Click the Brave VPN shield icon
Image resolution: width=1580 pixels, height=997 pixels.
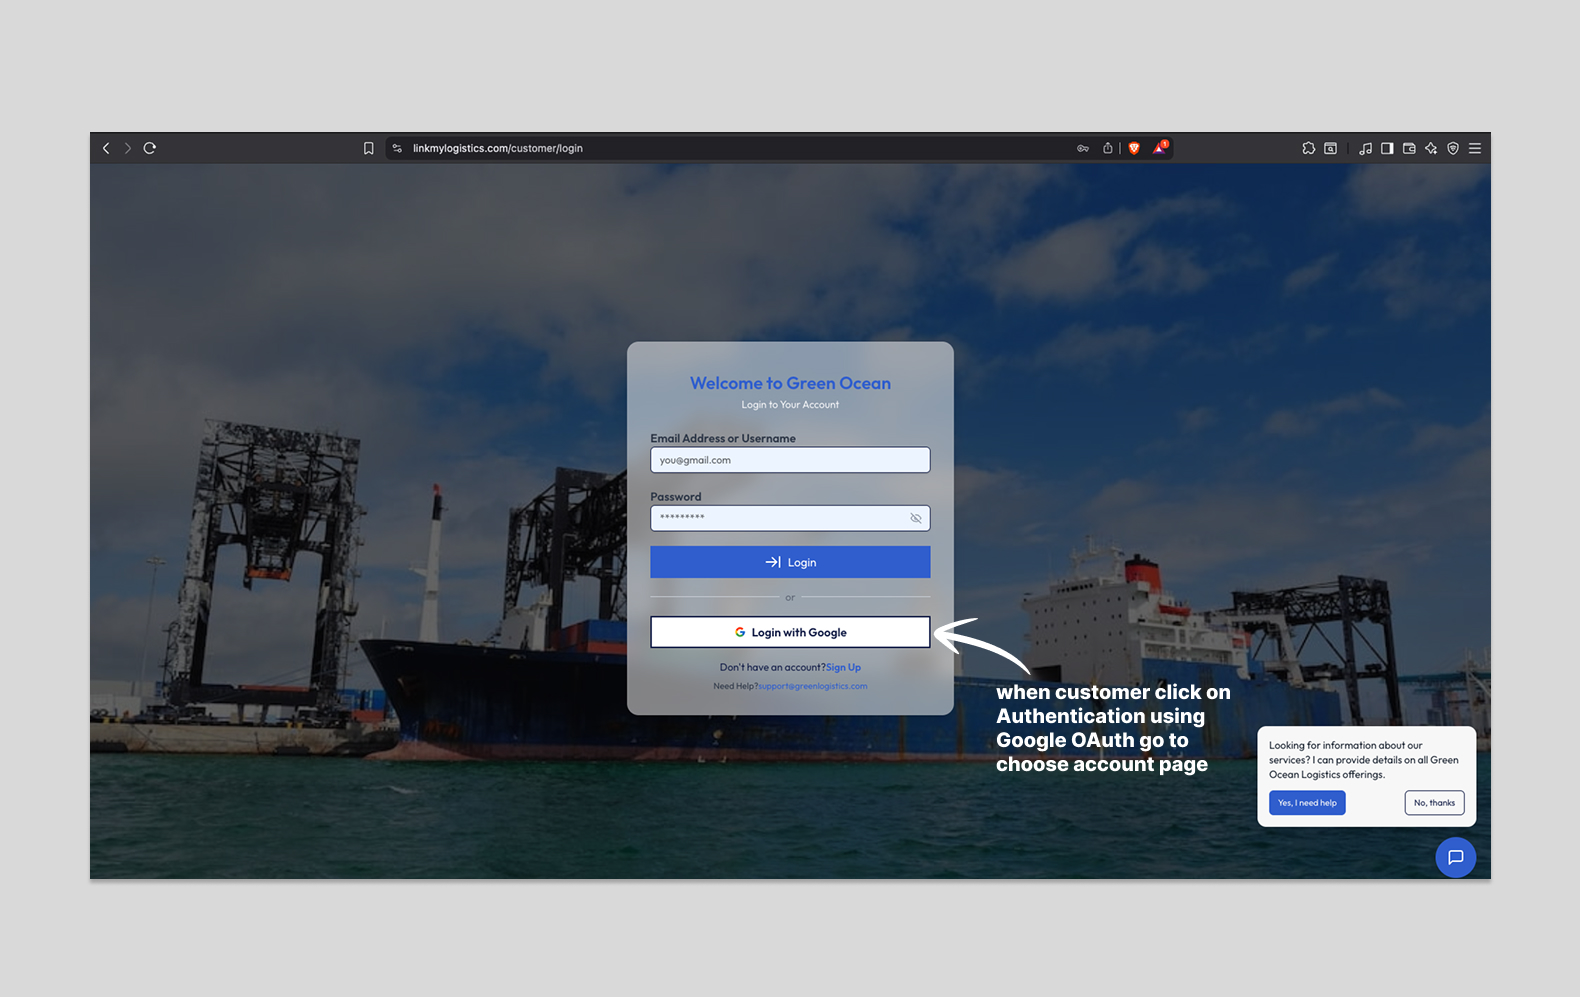(x=1453, y=148)
